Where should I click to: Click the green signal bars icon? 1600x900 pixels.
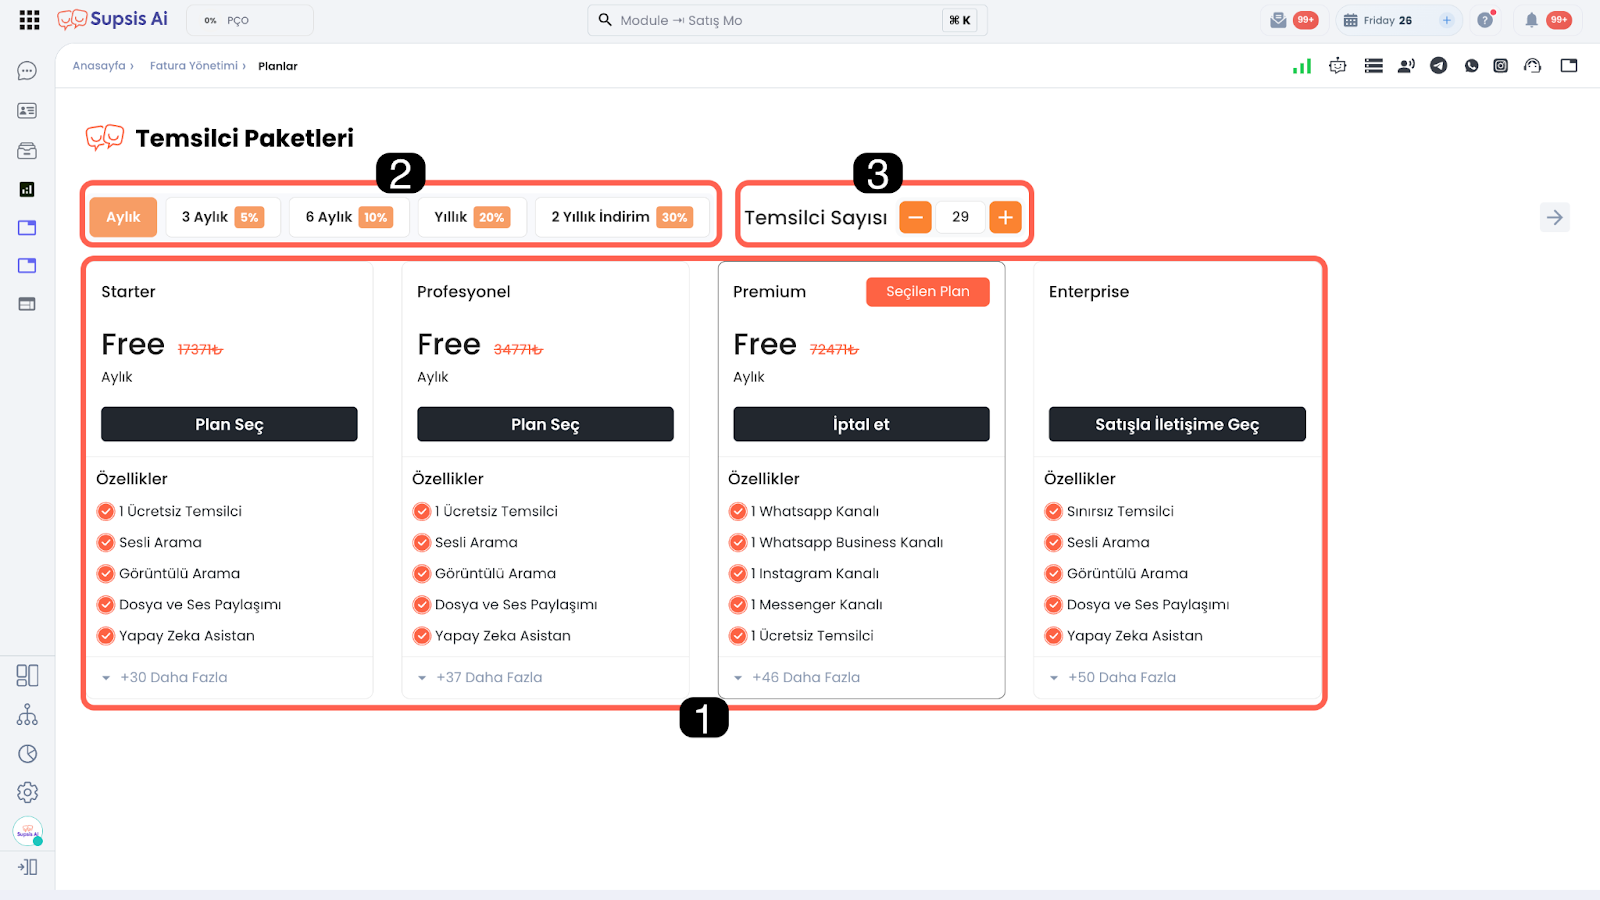tap(1302, 66)
